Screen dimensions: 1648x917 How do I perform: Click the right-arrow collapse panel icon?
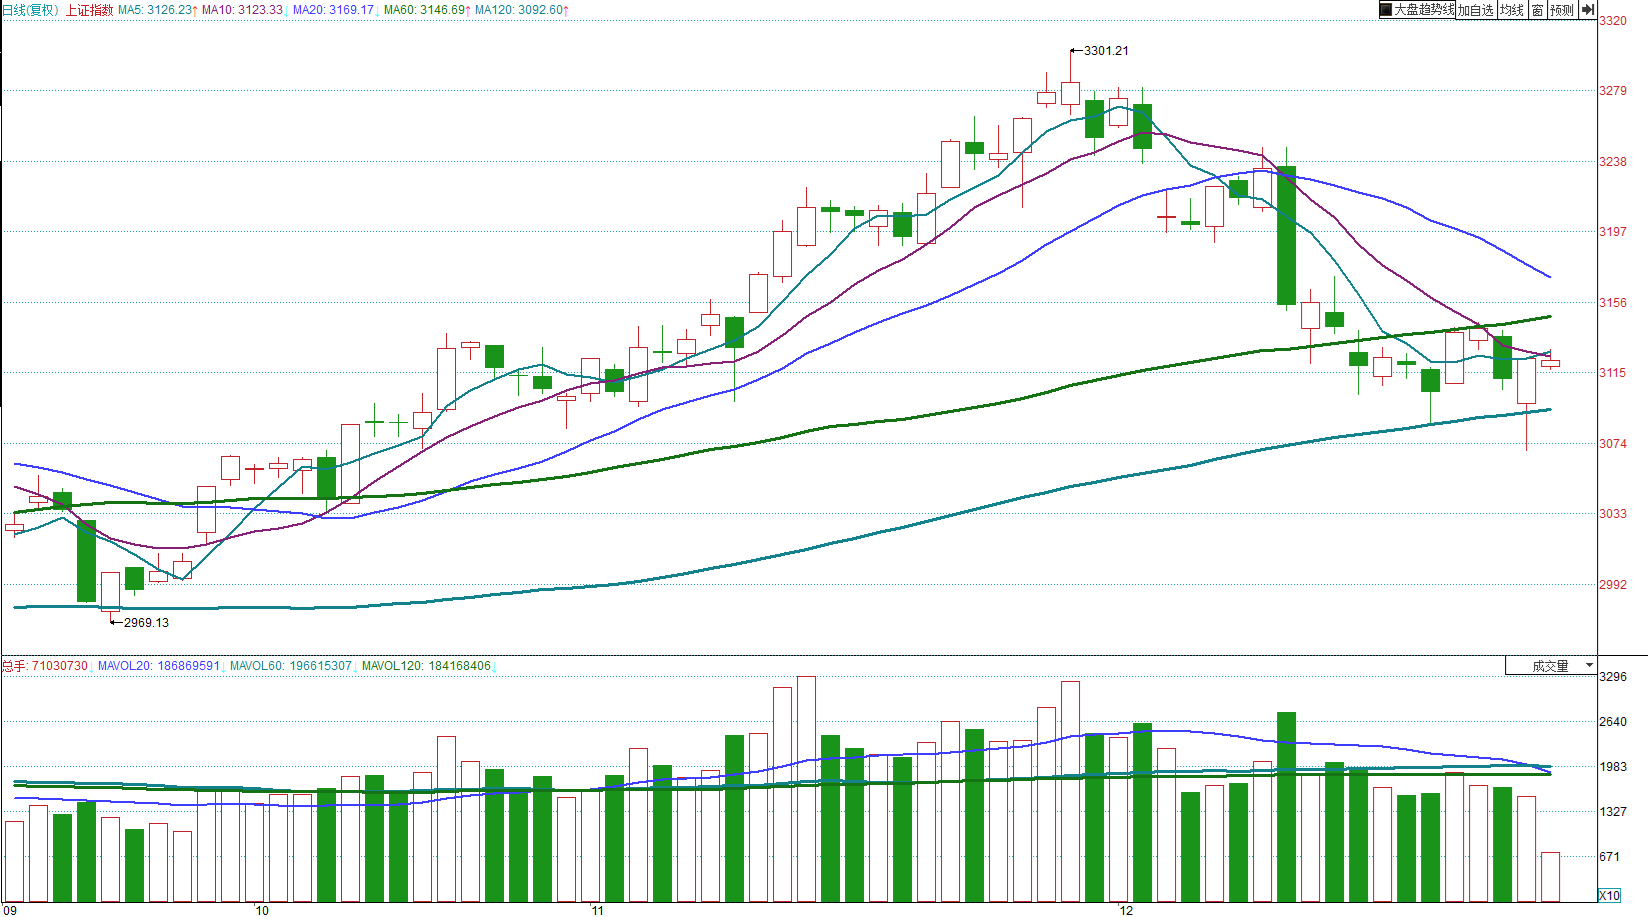(x=1587, y=10)
